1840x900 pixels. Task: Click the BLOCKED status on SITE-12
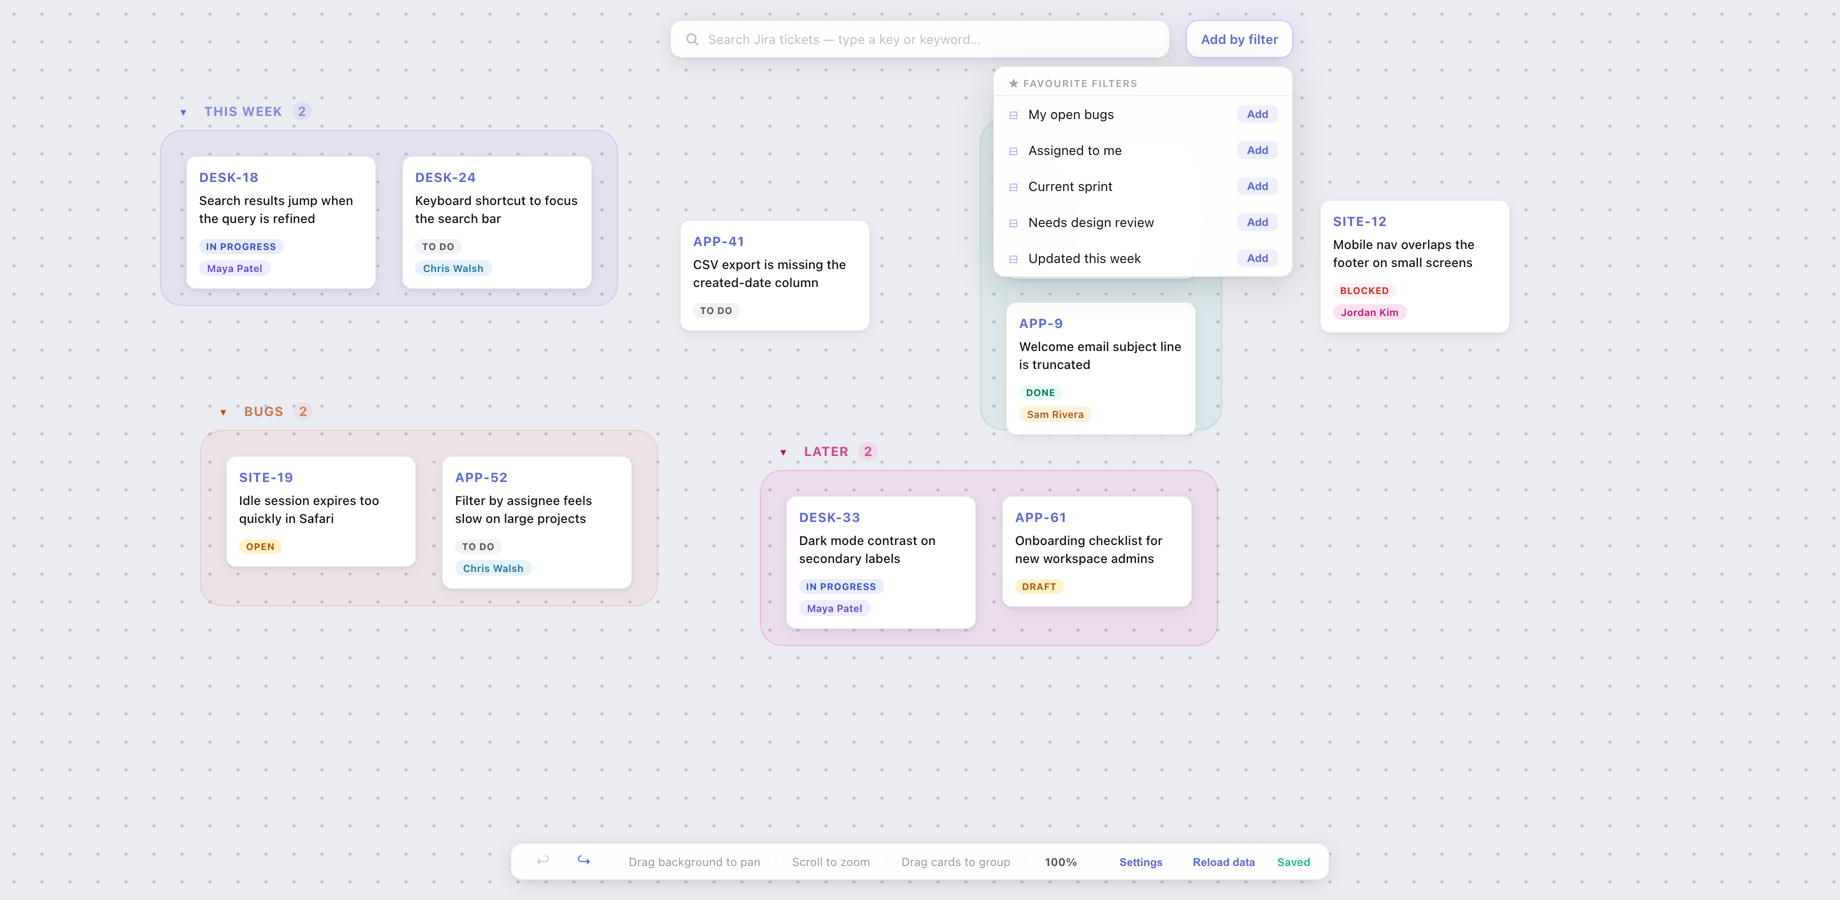(x=1364, y=291)
